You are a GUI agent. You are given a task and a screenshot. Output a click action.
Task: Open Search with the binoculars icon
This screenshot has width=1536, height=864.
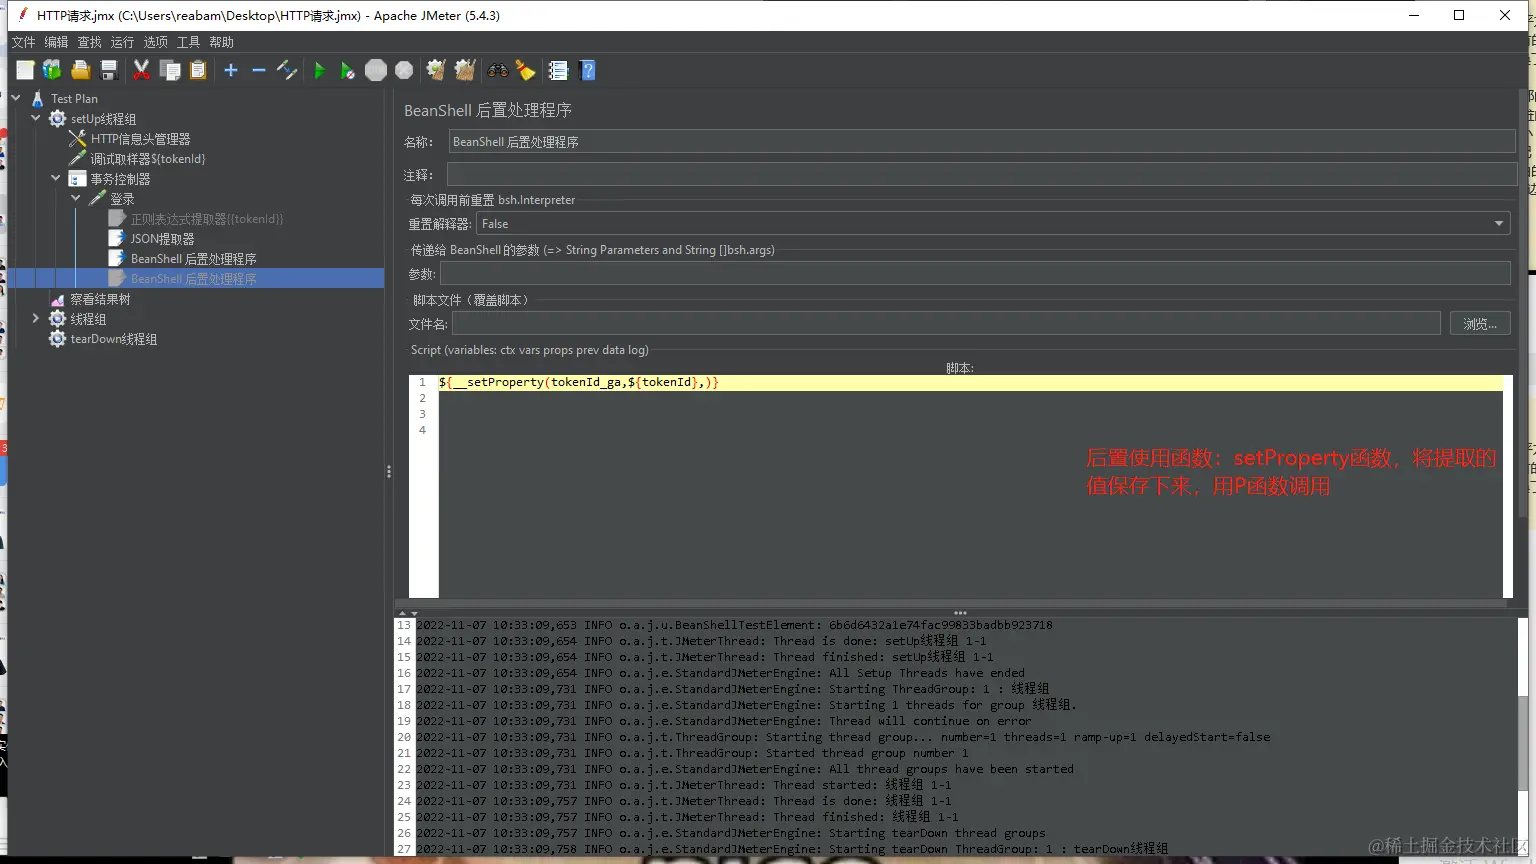497,70
